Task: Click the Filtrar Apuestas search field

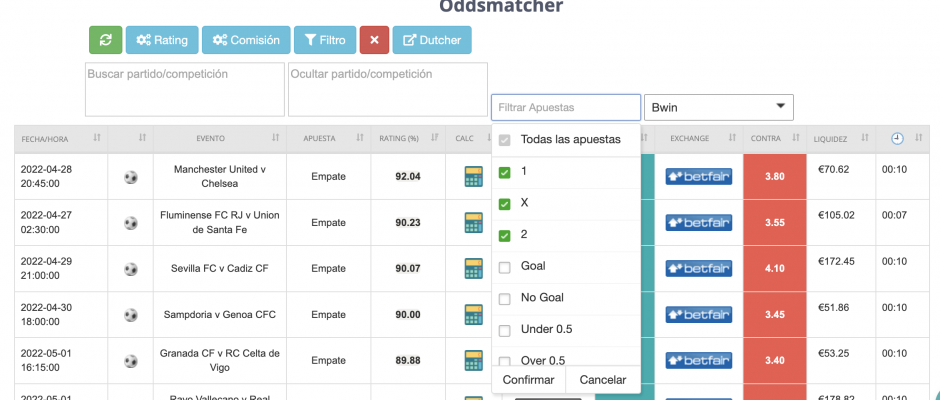Action: click(x=566, y=107)
